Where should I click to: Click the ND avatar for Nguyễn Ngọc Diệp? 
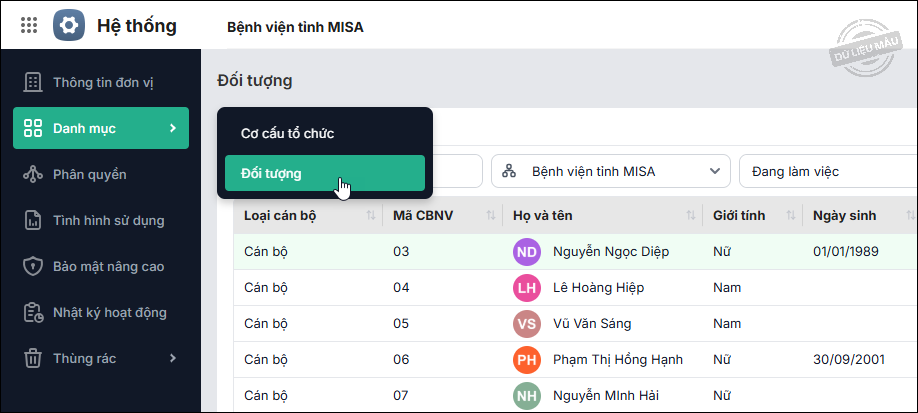527,251
